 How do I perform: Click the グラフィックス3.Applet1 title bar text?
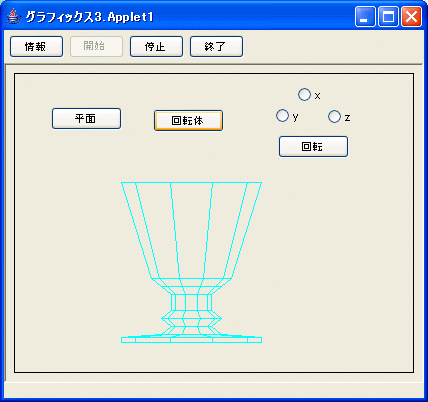click(x=89, y=17)
